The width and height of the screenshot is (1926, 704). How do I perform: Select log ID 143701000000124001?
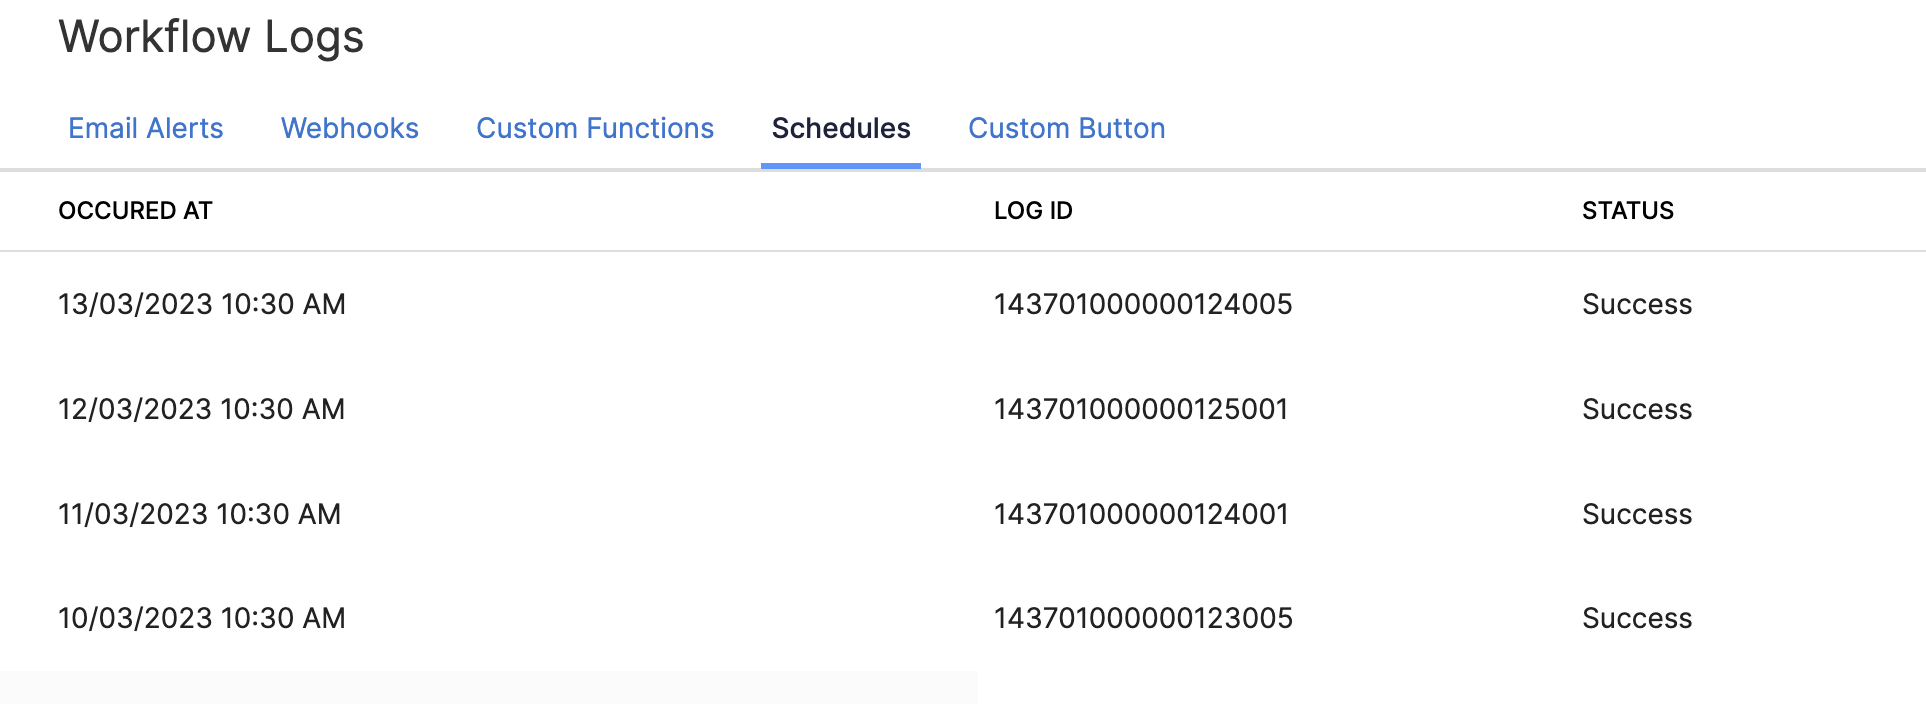(x=1140, y=513)
